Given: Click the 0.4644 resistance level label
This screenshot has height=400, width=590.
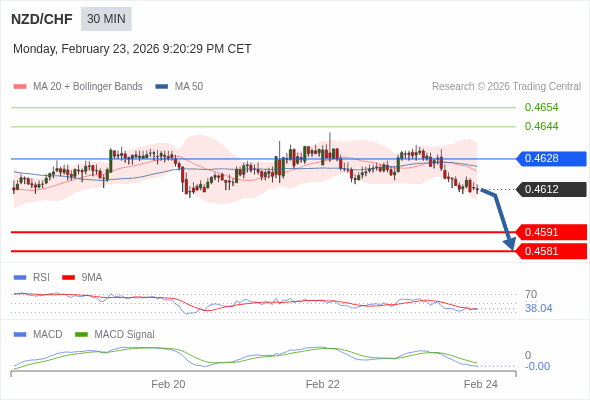Looking at the screenshot, I should (541, 126).
